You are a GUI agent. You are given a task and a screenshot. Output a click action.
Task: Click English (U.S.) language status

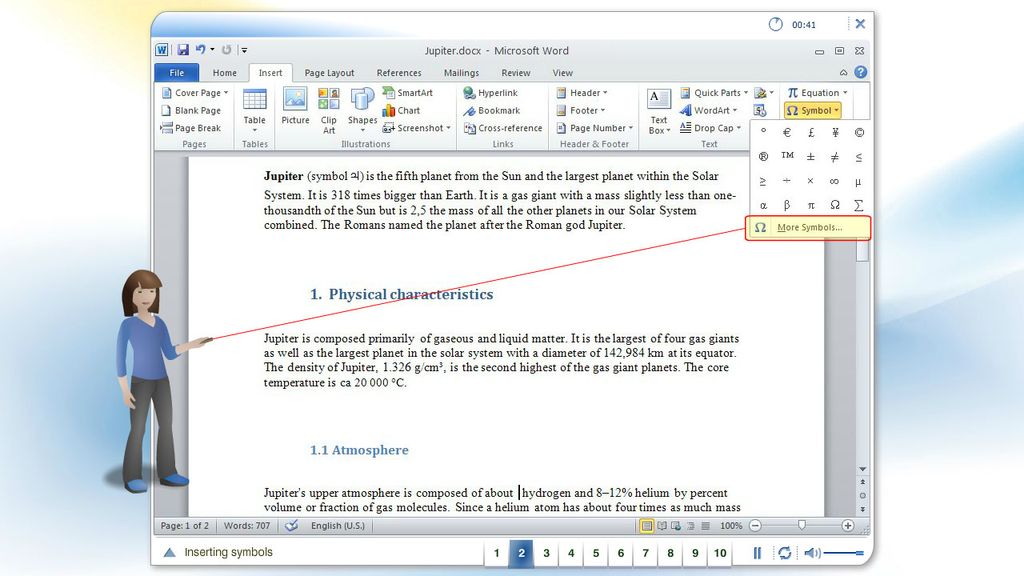(x=338, y=526)
